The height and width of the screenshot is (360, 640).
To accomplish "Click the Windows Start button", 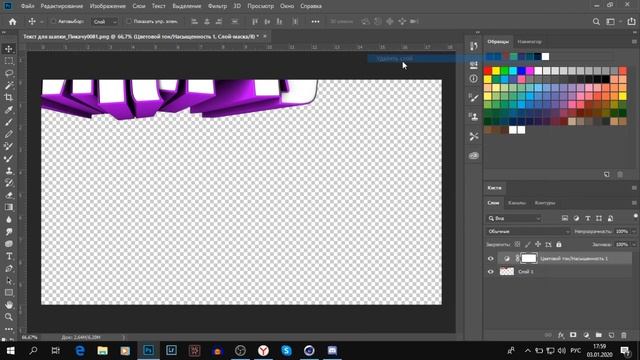I will tap(11, 351).
